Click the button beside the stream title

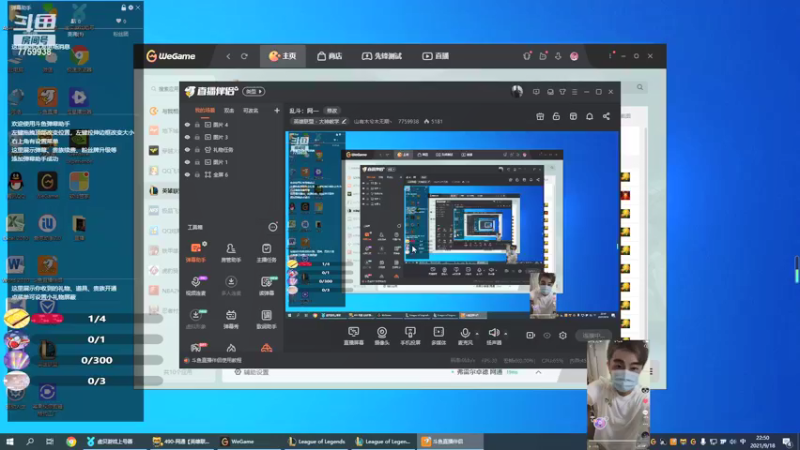[332, 111]
